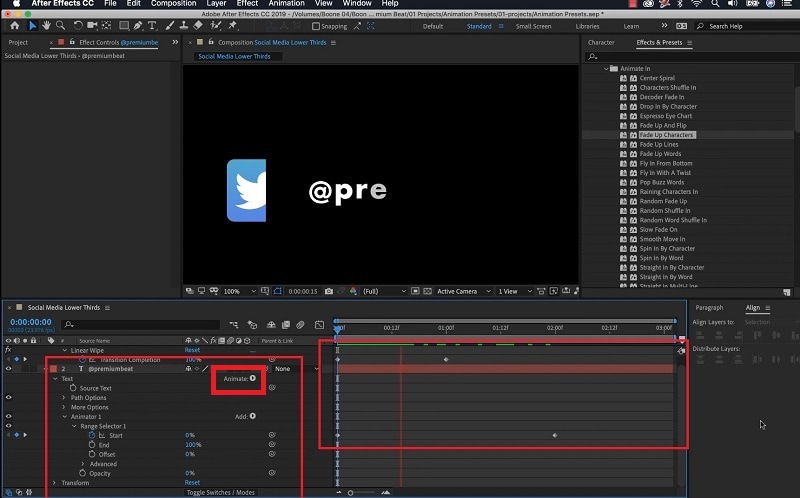Image resolution: width=800 pixels, height=498 pixels.
Task: Click the Animate arrow button
Action: (253, 378)
